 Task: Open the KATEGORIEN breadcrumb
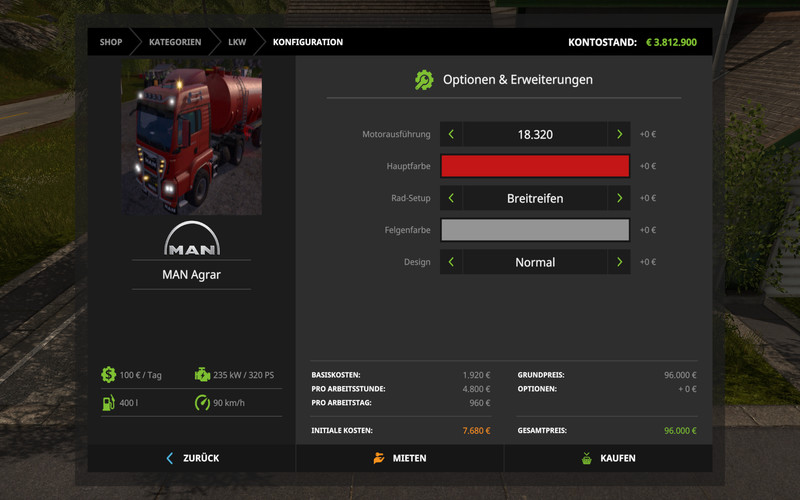[175, 42]
